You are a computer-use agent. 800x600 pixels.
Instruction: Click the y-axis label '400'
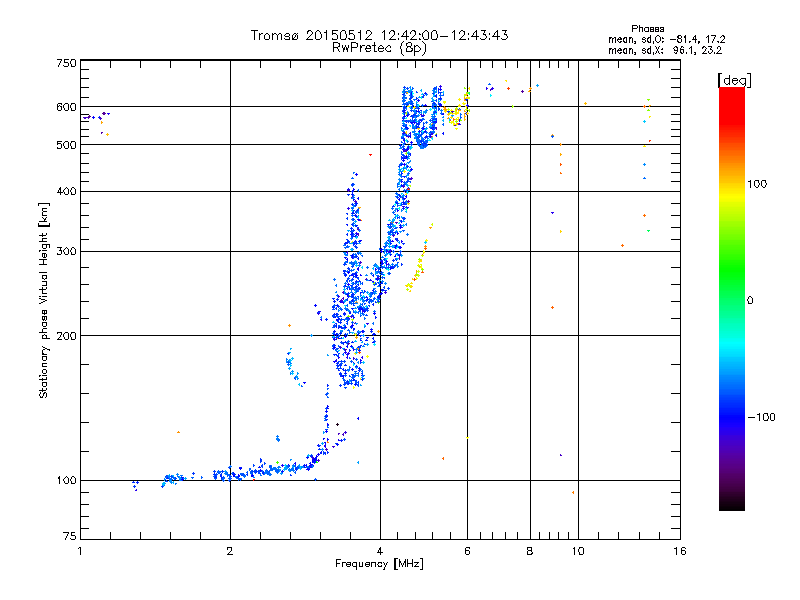[66, 191]
